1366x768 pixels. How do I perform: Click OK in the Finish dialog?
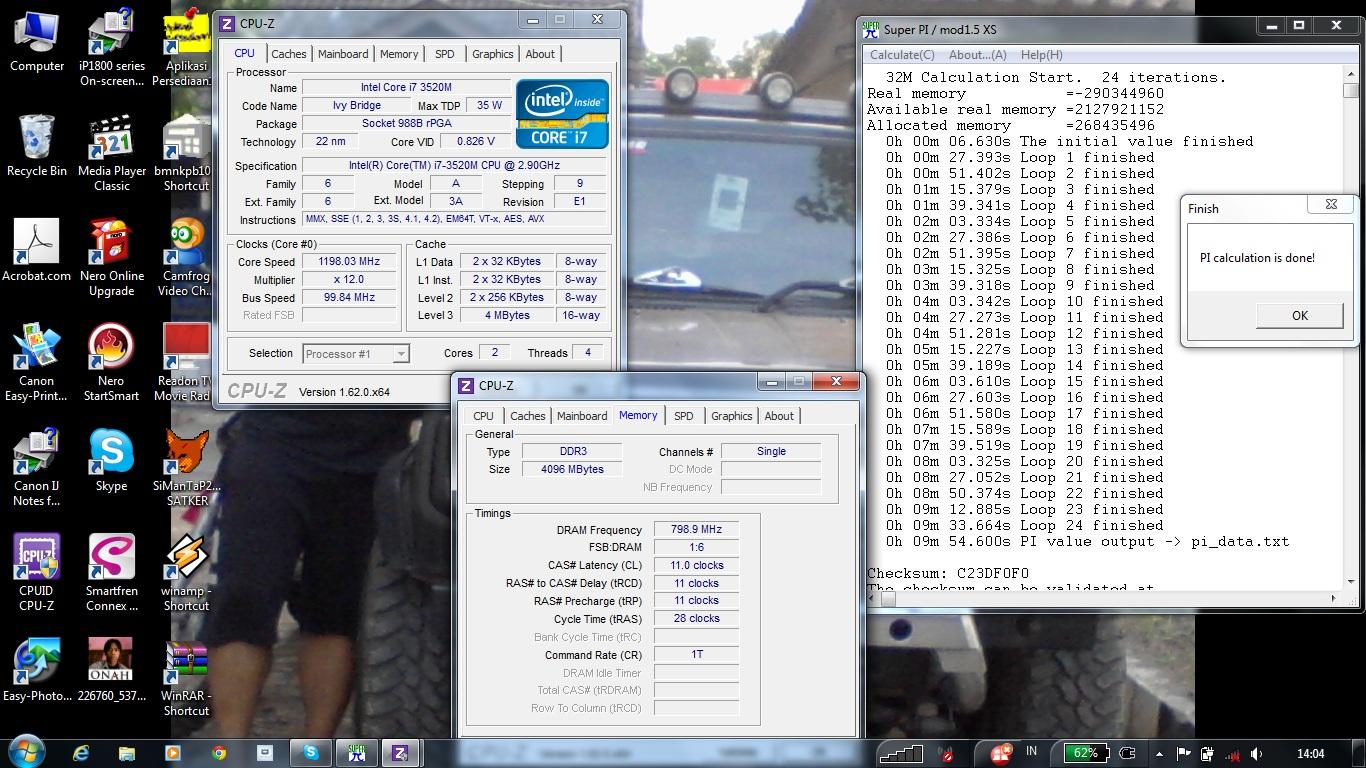[x=1299, y=315]
